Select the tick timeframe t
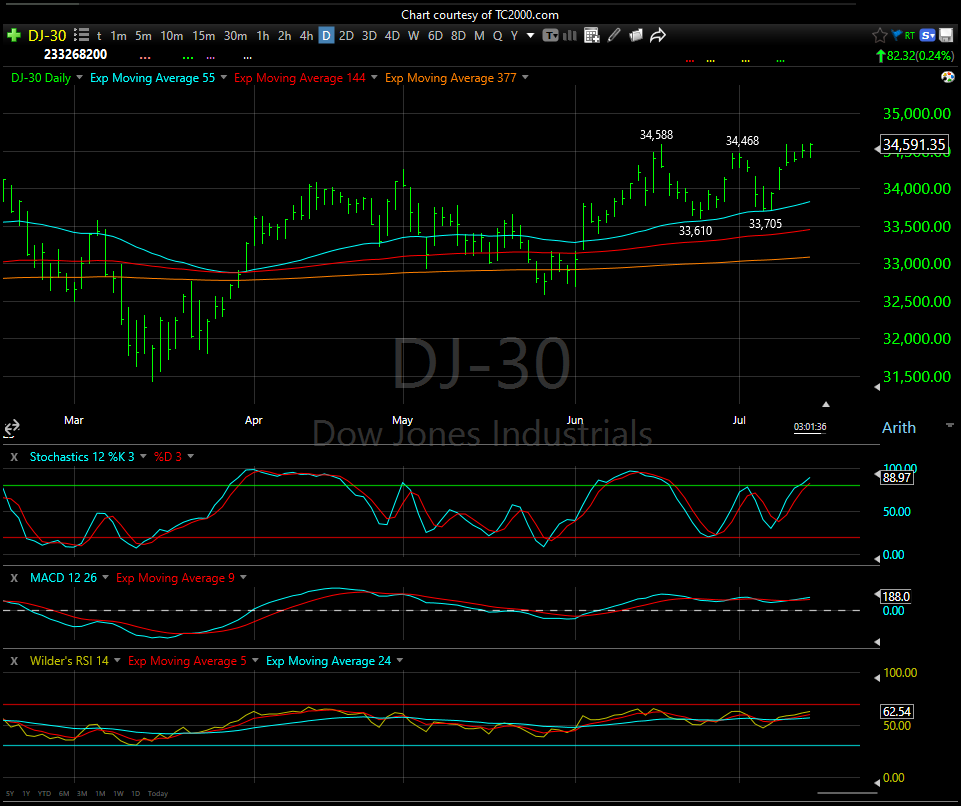The width and height of the screenshot is (961, 806). tap(99, 36)
